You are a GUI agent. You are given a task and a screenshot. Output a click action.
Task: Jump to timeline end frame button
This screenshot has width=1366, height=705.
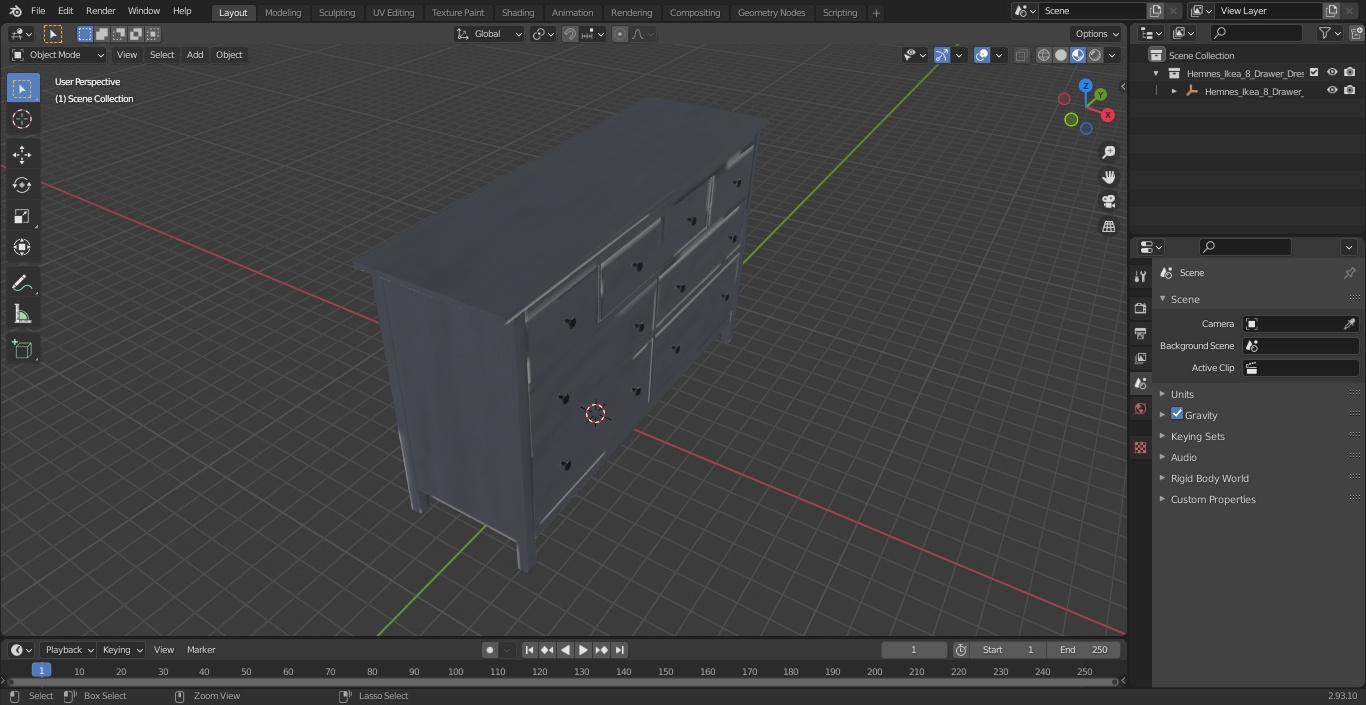pyautogui.click(x=620, y=650)
